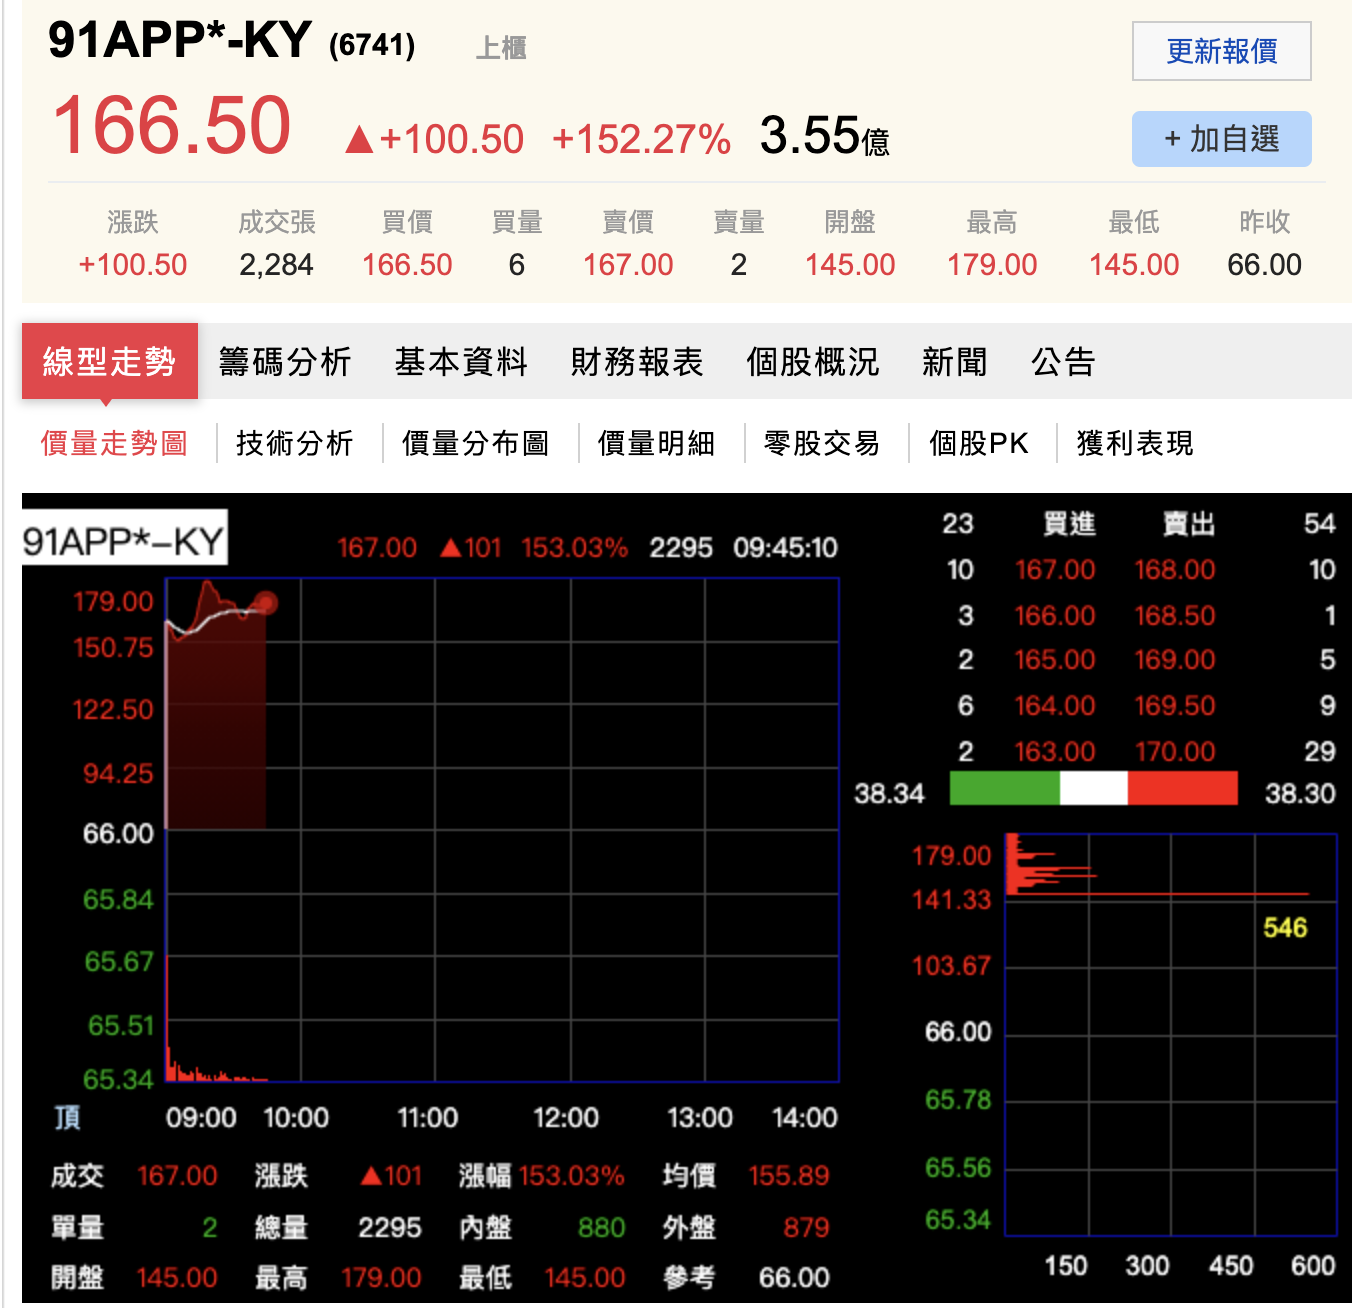
Task: Click the stock code (6741)
Action: tap(372, 45)
